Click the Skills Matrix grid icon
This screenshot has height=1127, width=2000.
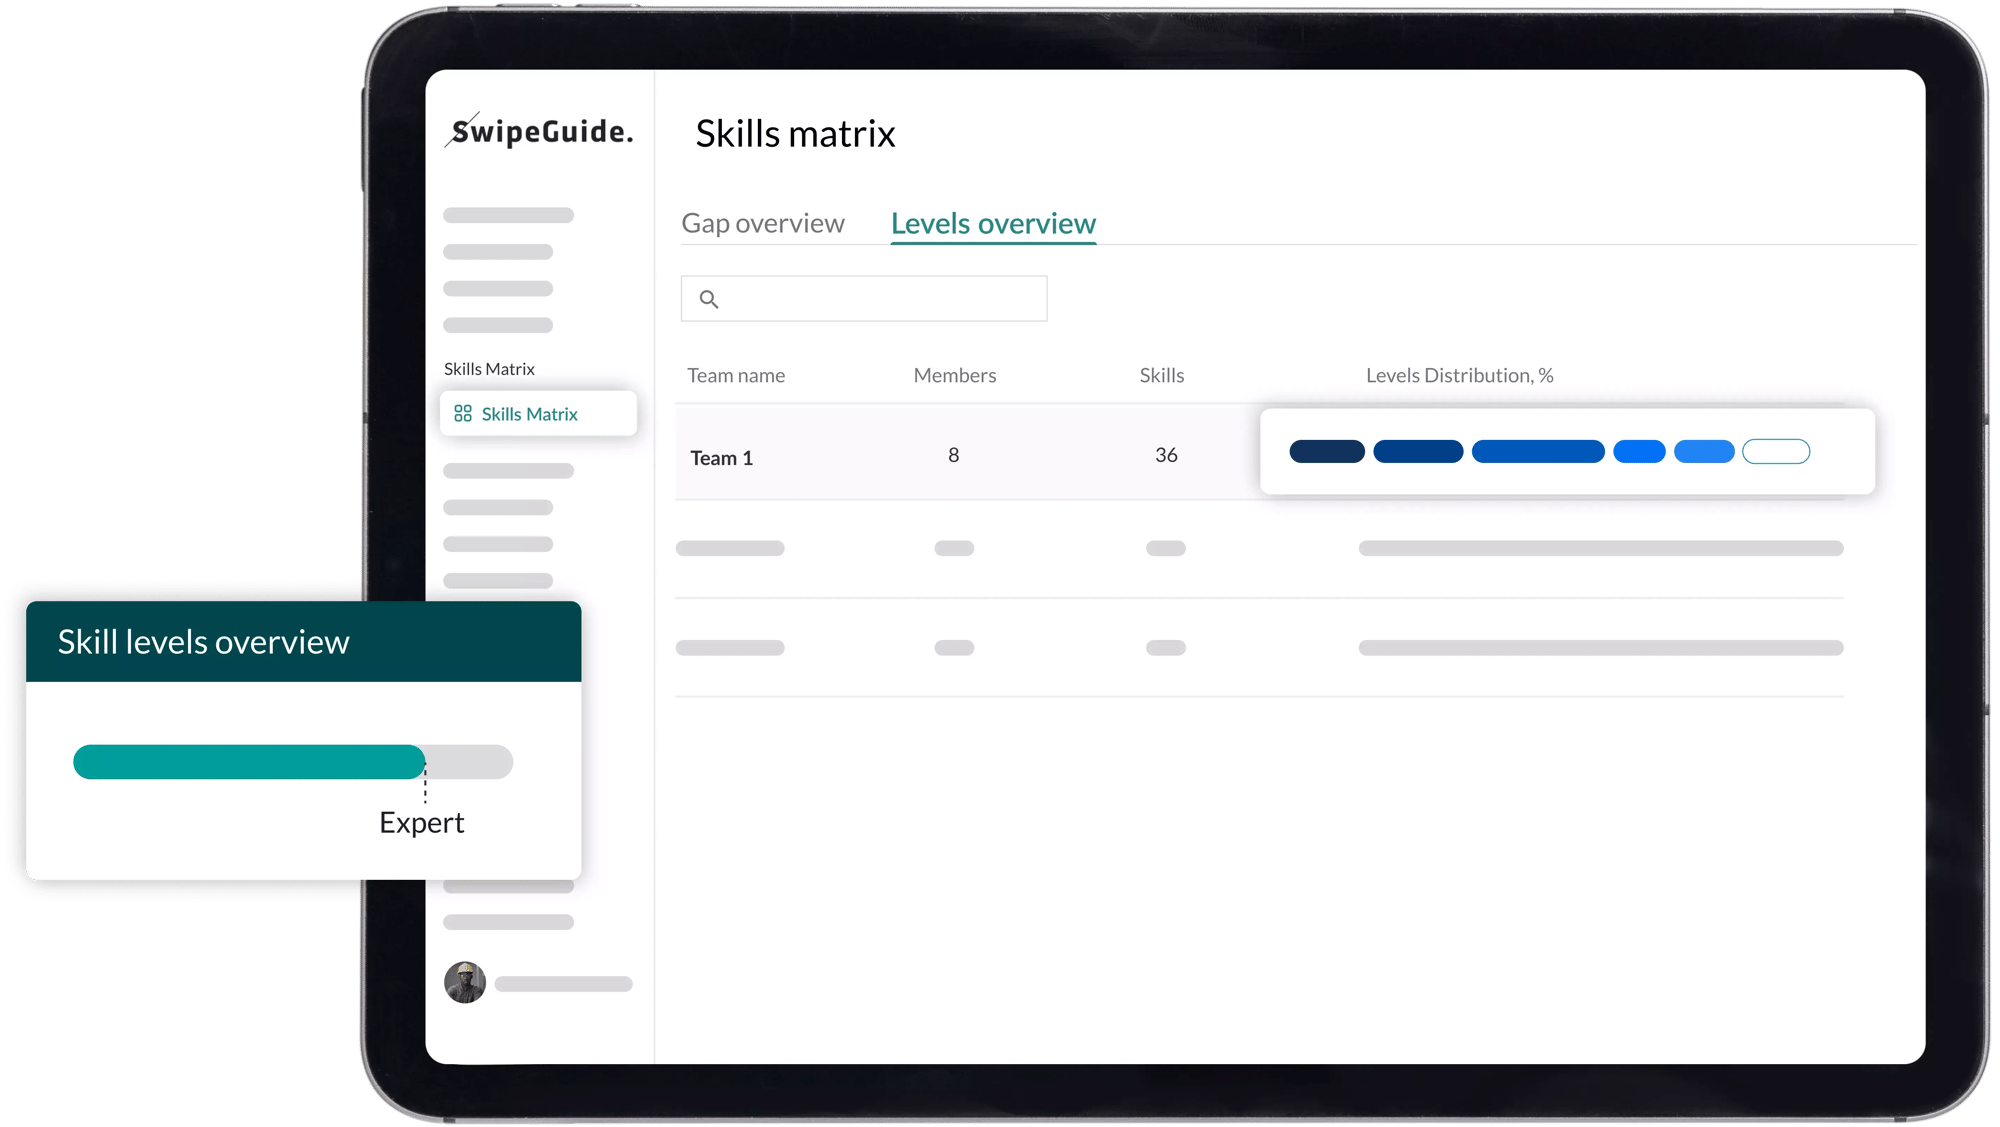[x=463, y=414]
